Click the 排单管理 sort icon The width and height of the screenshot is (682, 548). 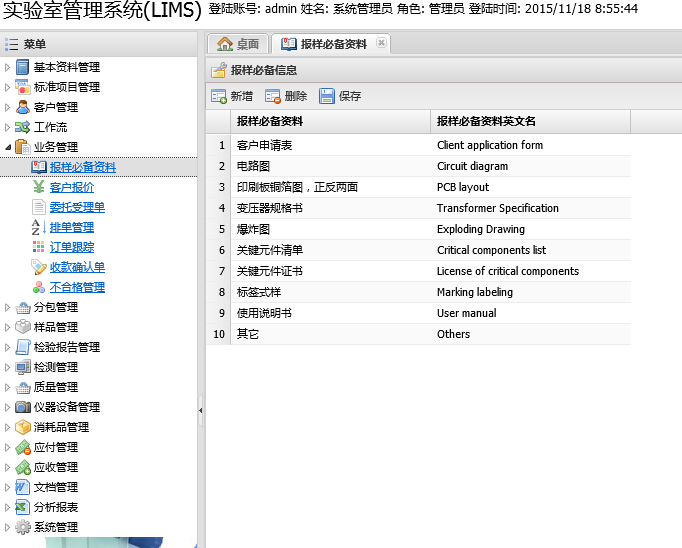(x=39, y=227)
